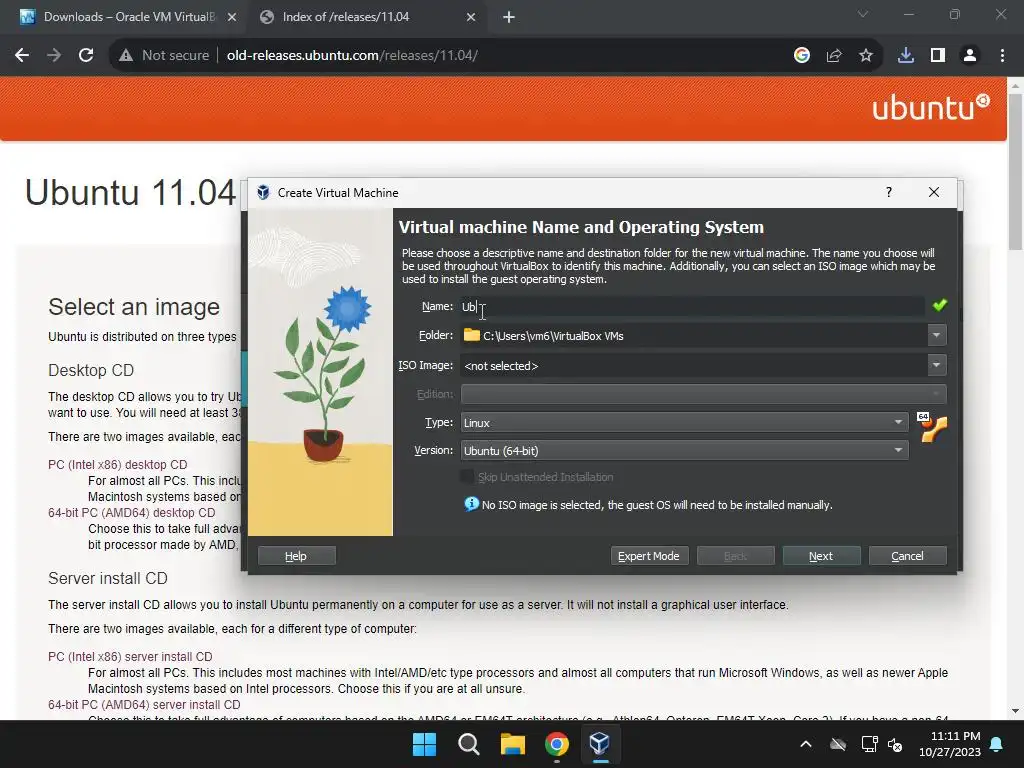This screenshot has height=768, width=1024.
Task: Close the Downloads Oracle VM VirtualBox tab
Action: click(x=232, y=17)
